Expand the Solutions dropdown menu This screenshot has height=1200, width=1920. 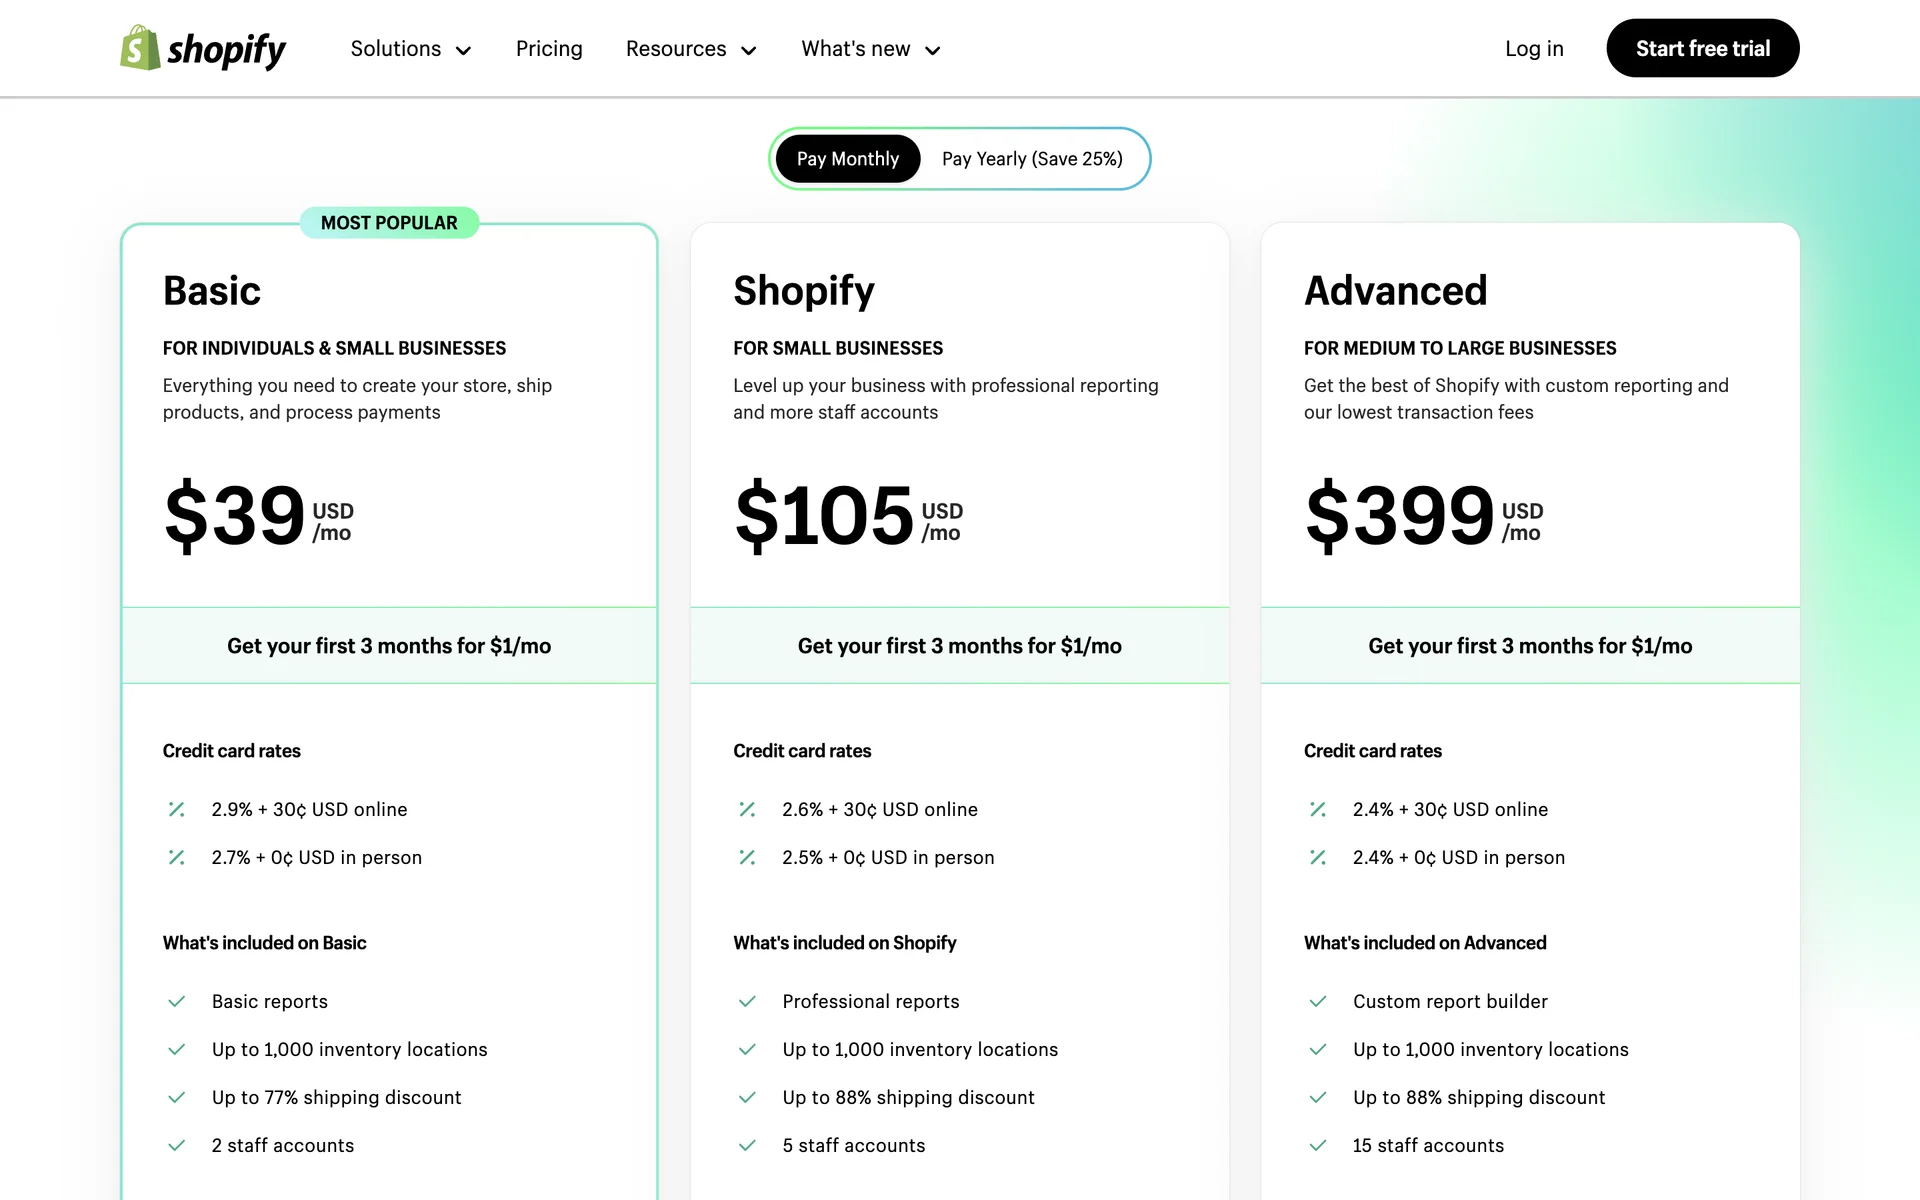[410, 49]
